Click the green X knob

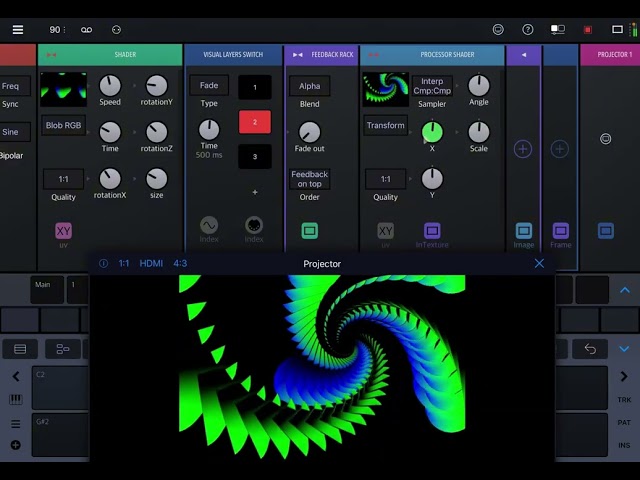click(432, 132)
